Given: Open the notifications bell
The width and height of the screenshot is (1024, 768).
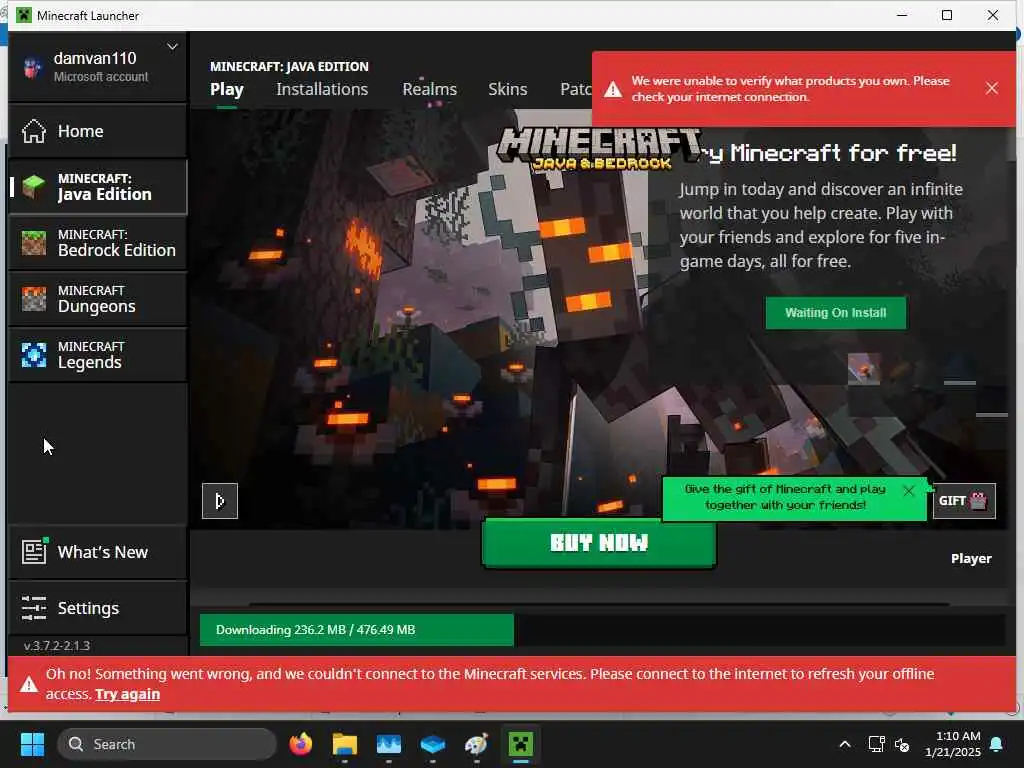Looking at the screenshot, I should [997, 744].
